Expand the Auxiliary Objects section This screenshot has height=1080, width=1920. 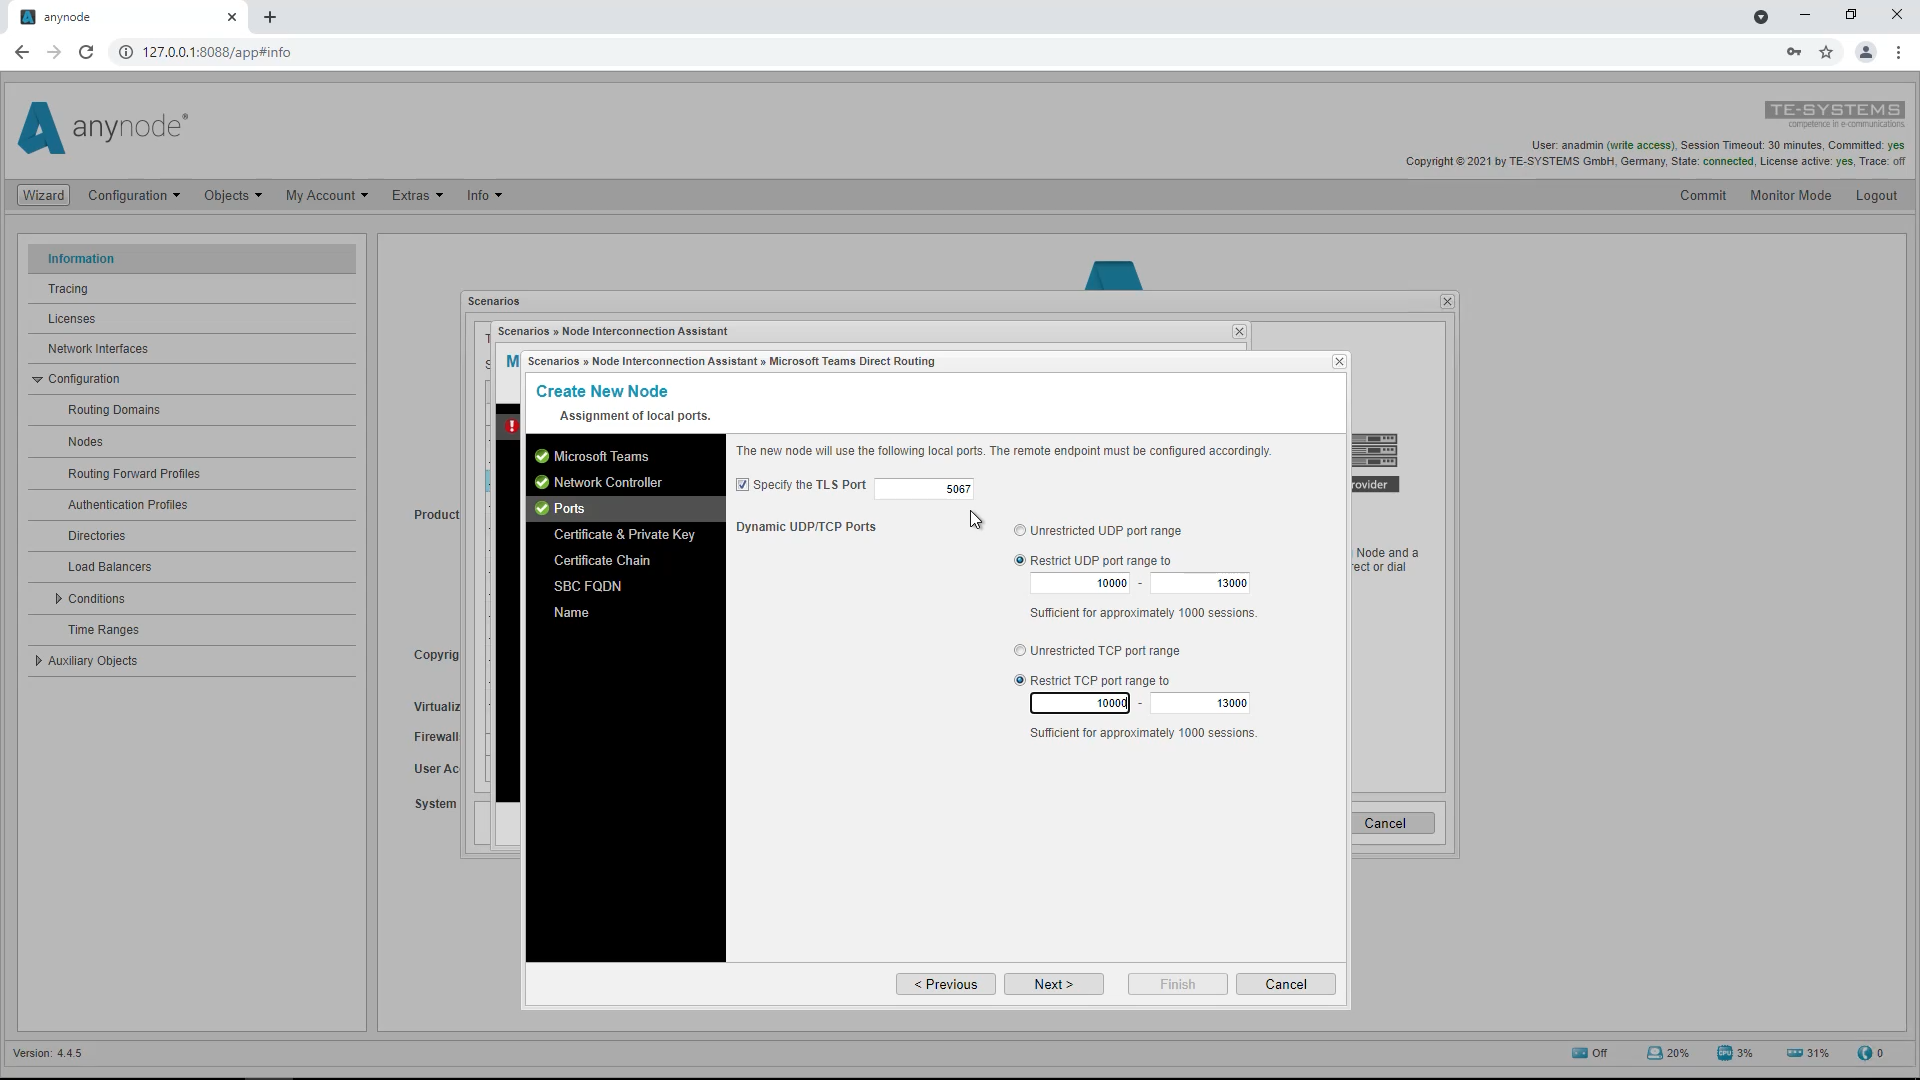tap(38, 660)
